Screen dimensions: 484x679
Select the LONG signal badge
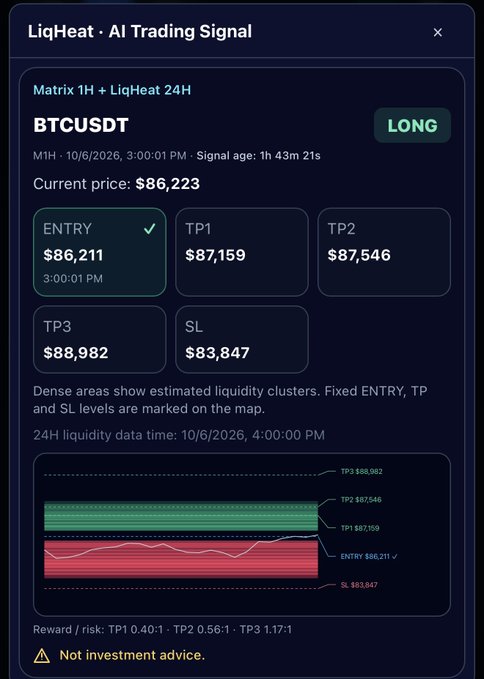412,126
